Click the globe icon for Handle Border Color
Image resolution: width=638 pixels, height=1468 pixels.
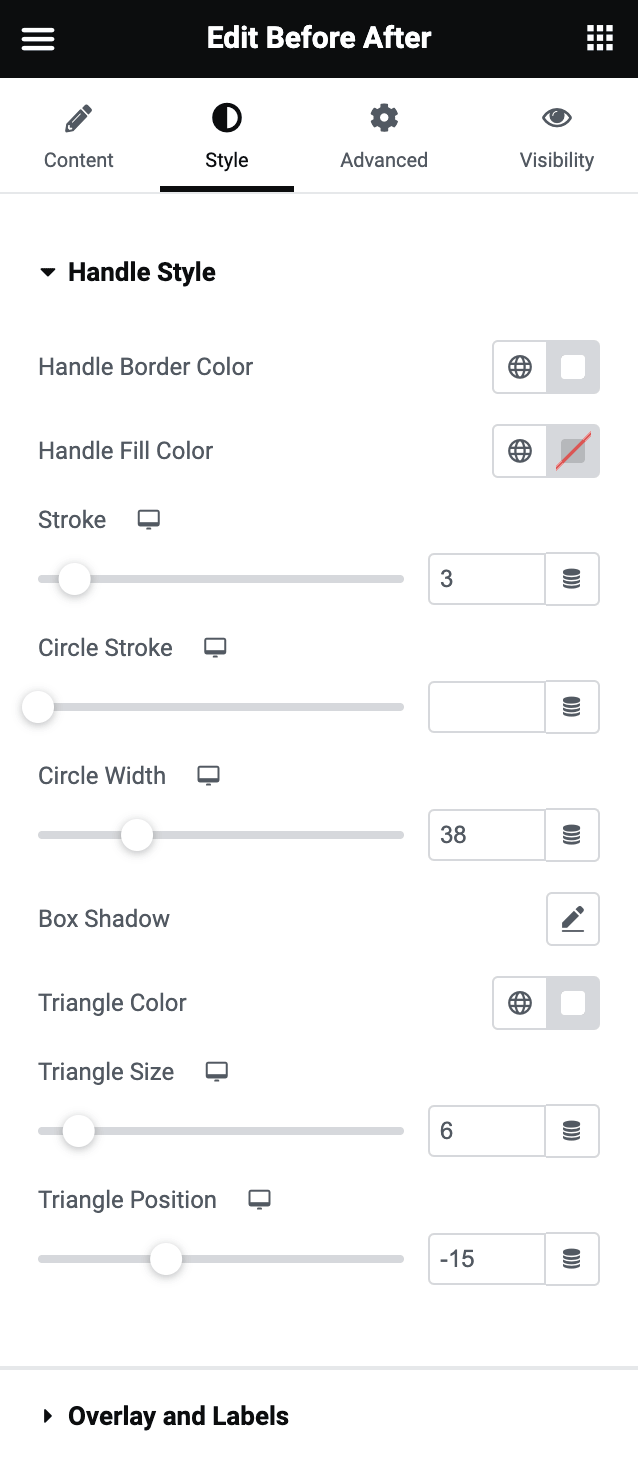(x=520, y=367)
